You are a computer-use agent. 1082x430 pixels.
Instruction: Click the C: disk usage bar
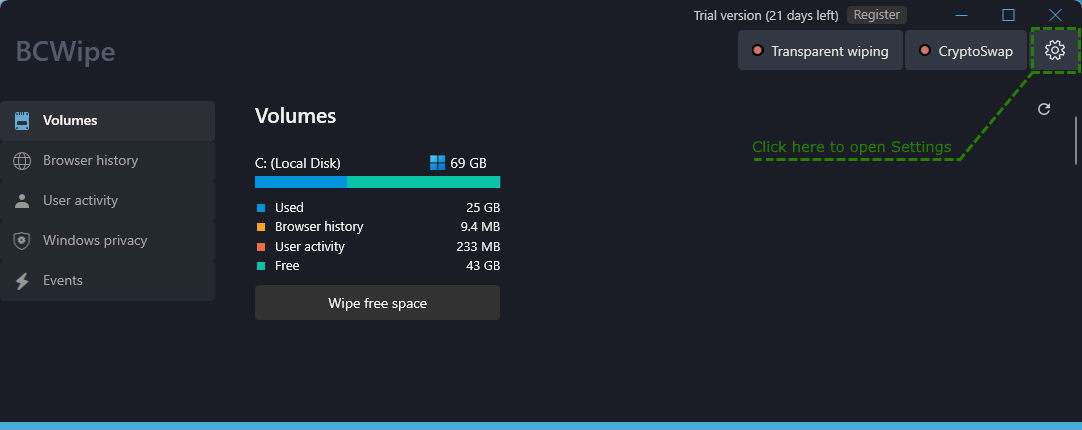pyautogui.click(x=377, y=182)
